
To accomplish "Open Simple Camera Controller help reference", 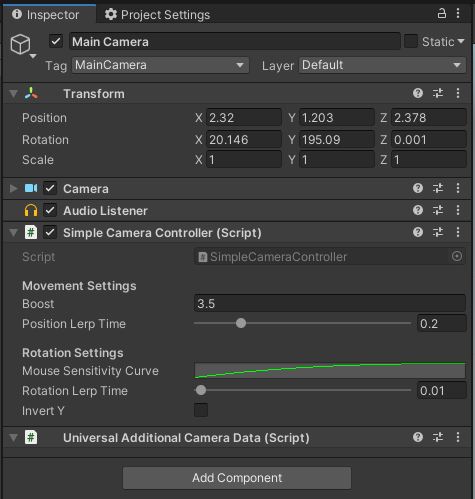I will [418, 232].
